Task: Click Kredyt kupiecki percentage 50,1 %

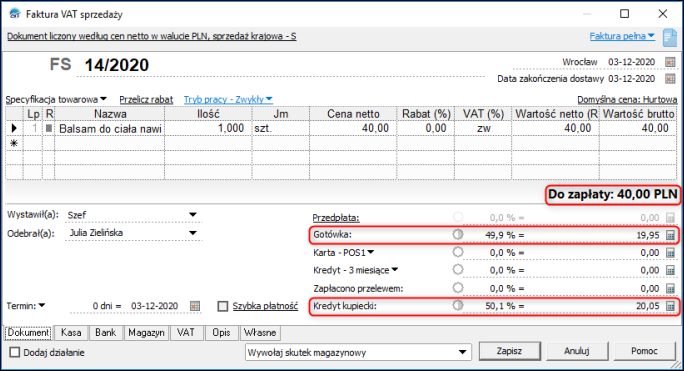Action: [x=500, y=306]
